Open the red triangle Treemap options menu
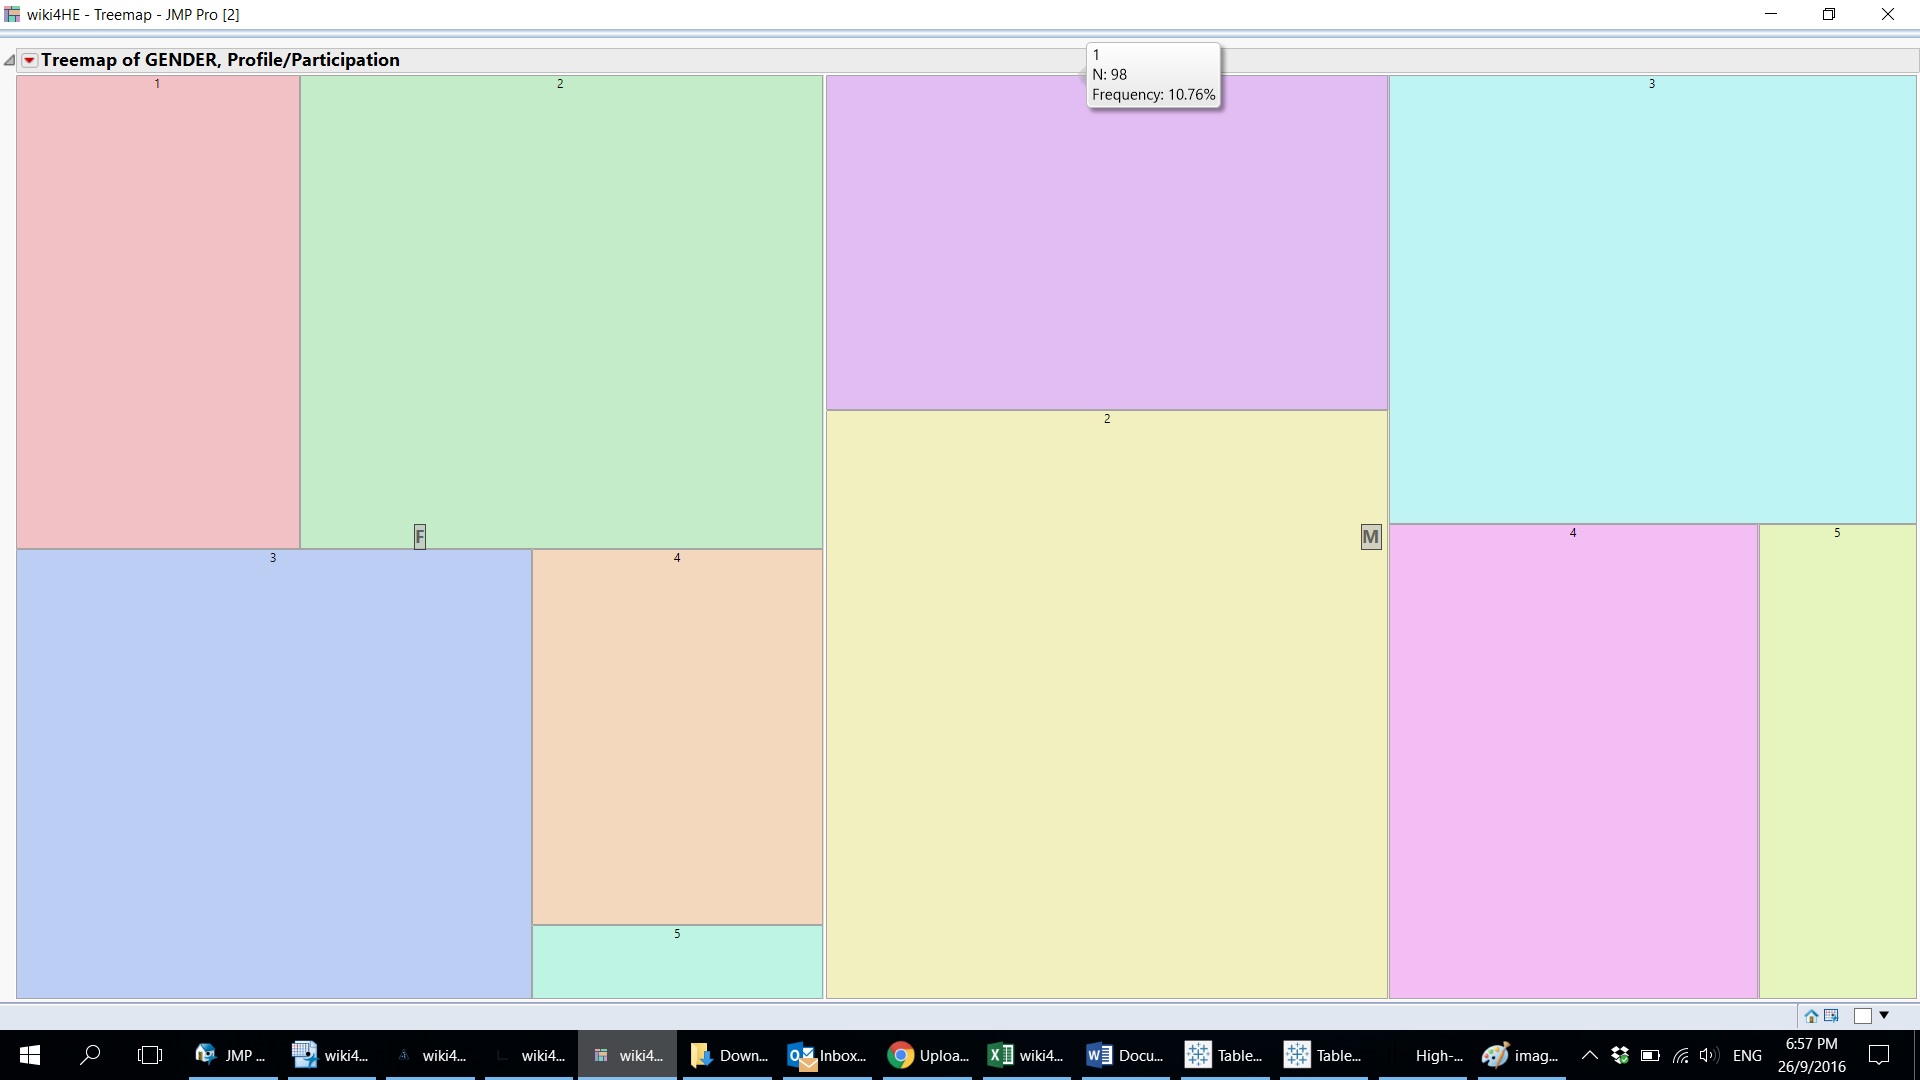The image size is (1920, 1080). [30, 60]
